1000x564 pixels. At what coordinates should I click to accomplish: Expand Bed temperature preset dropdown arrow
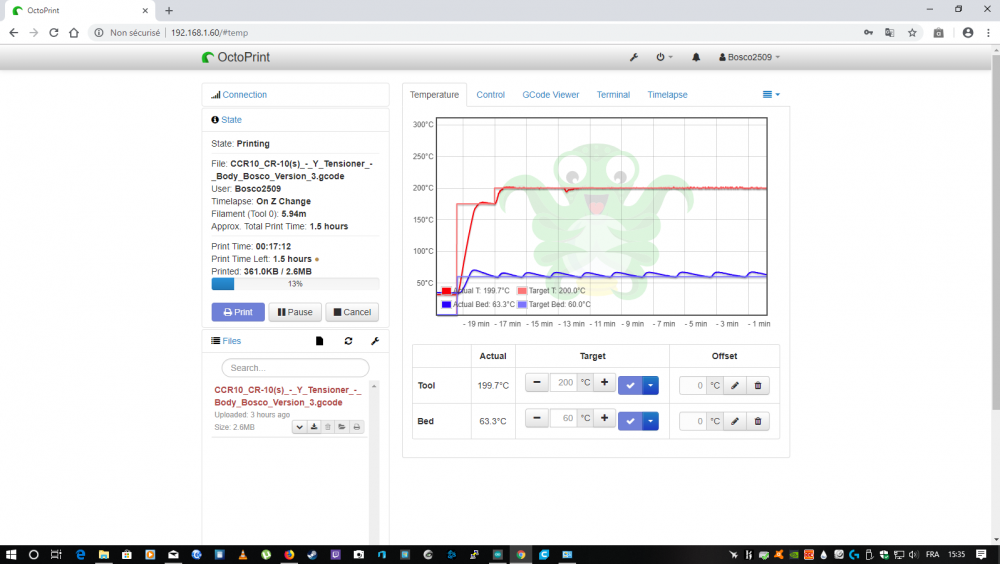[651, 421]
